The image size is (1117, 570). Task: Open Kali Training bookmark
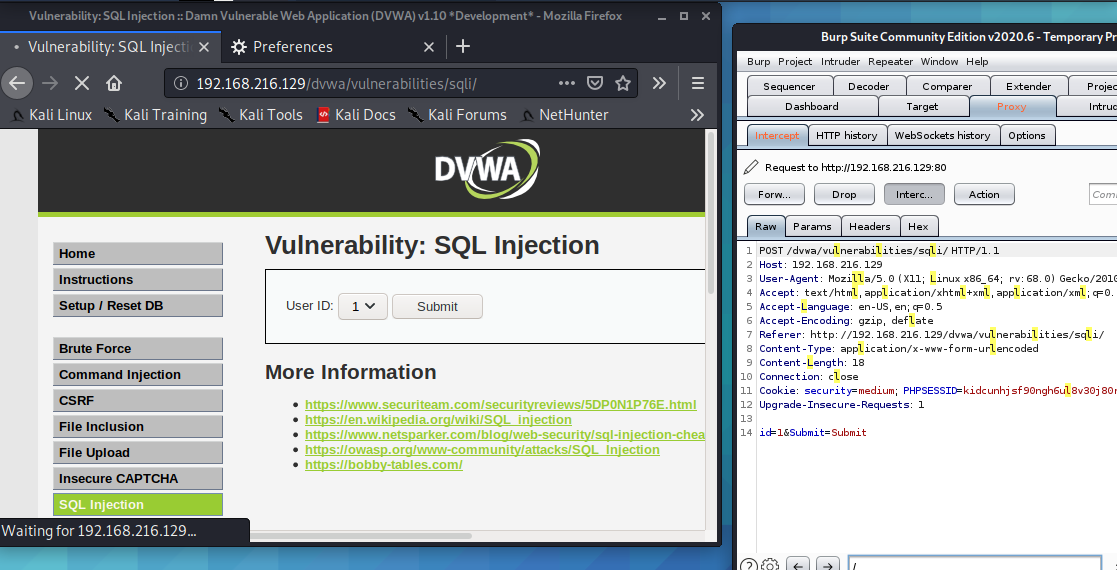155,115
